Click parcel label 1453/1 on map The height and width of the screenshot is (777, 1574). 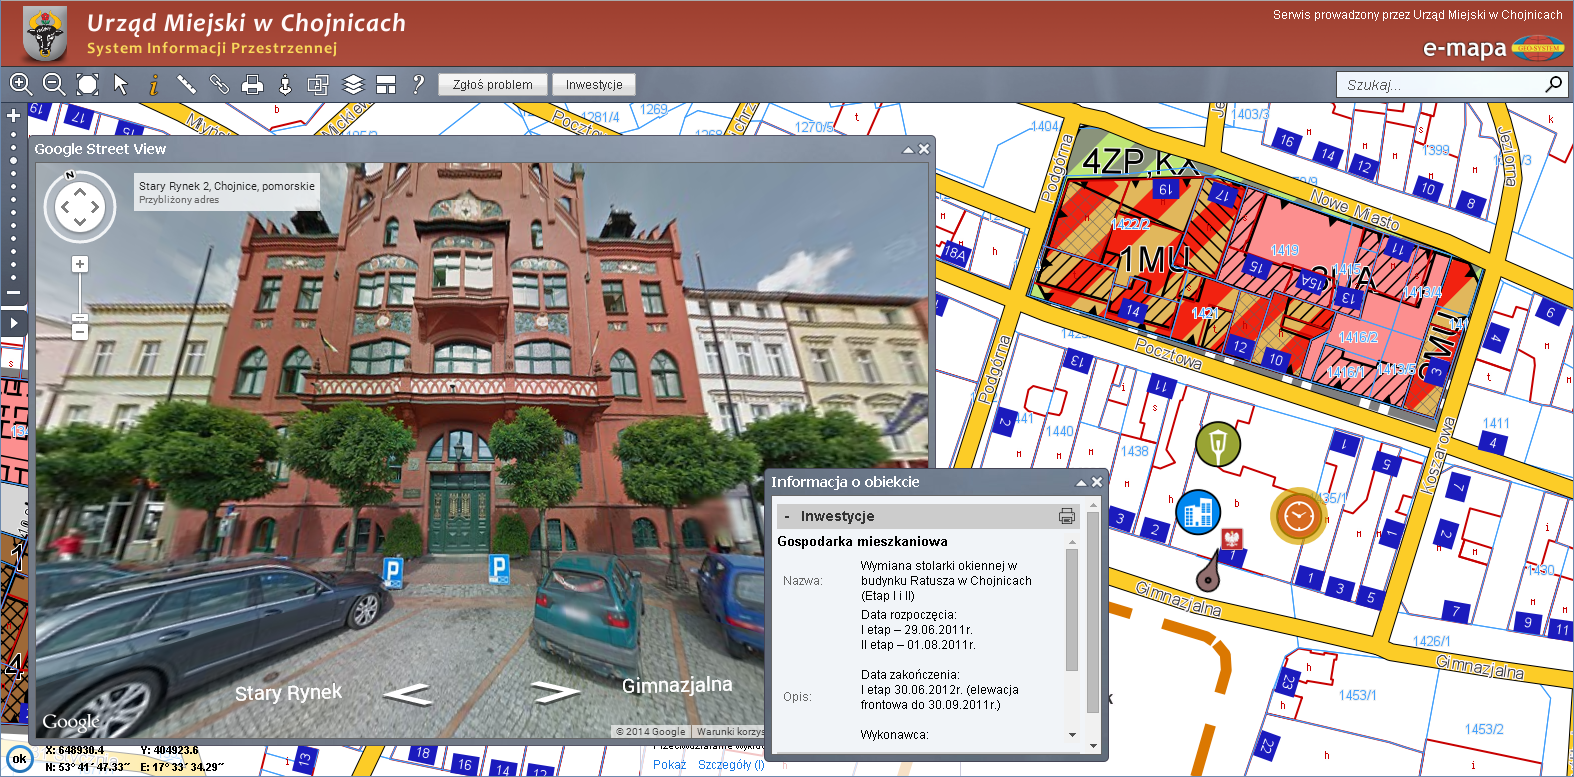click(x=1357, y=695)
